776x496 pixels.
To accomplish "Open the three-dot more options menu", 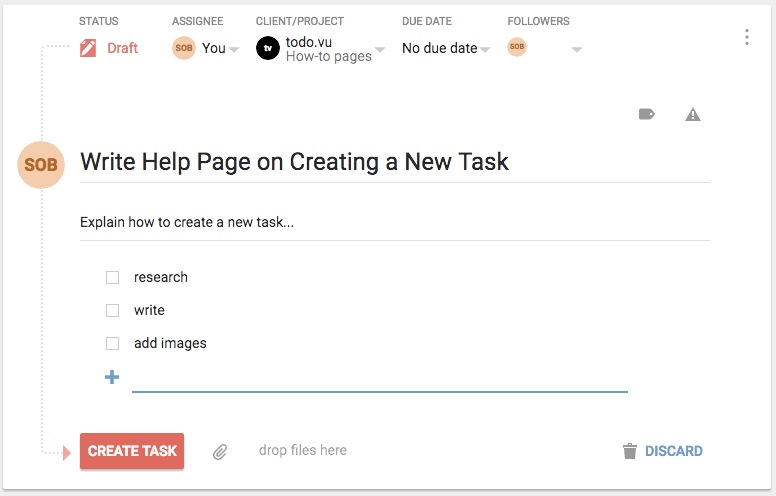I will click(x=747, y=37).
